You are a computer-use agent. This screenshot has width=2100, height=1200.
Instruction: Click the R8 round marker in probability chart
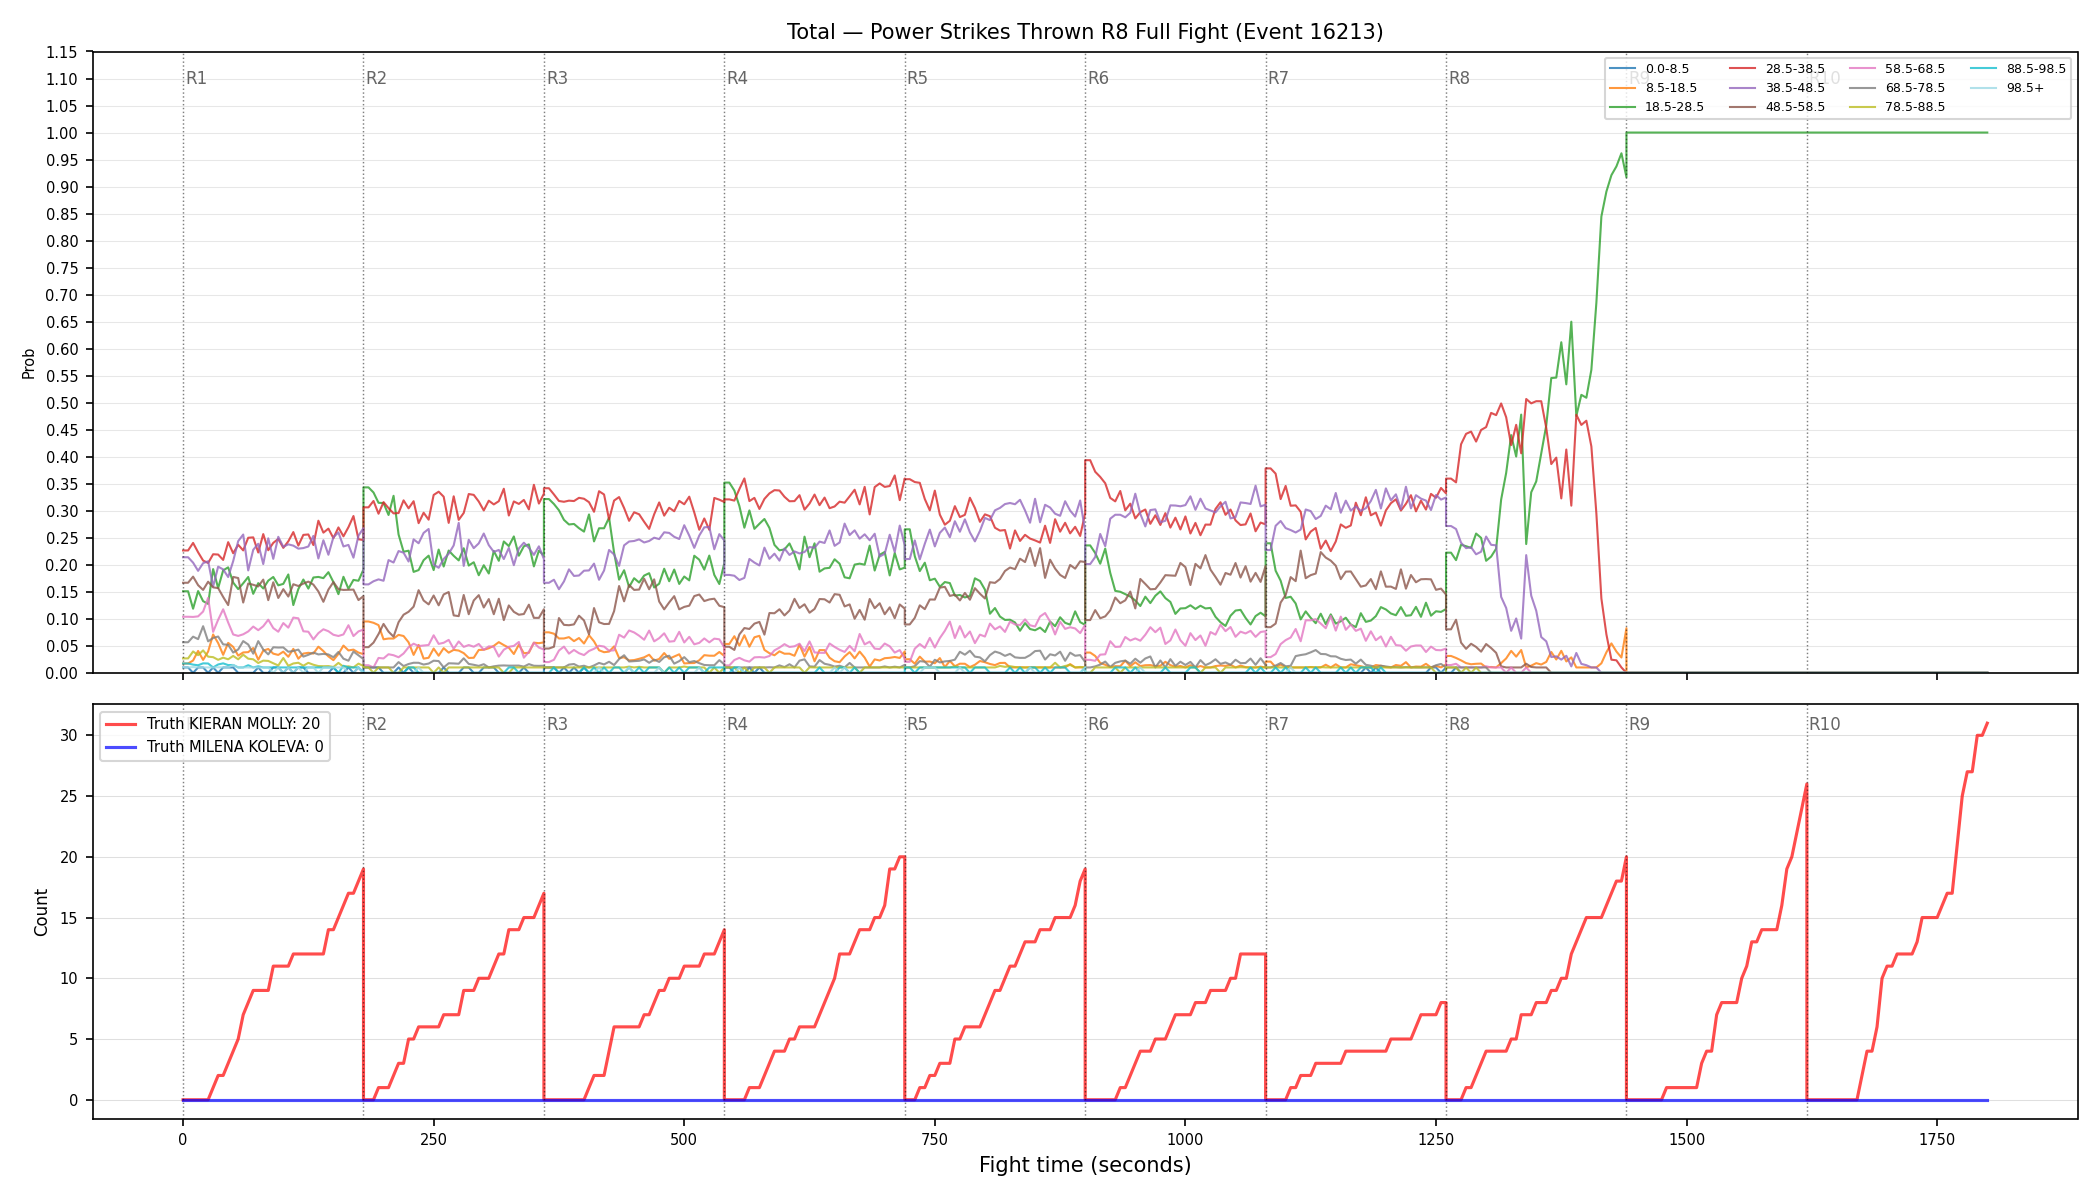click(1459, 78)
